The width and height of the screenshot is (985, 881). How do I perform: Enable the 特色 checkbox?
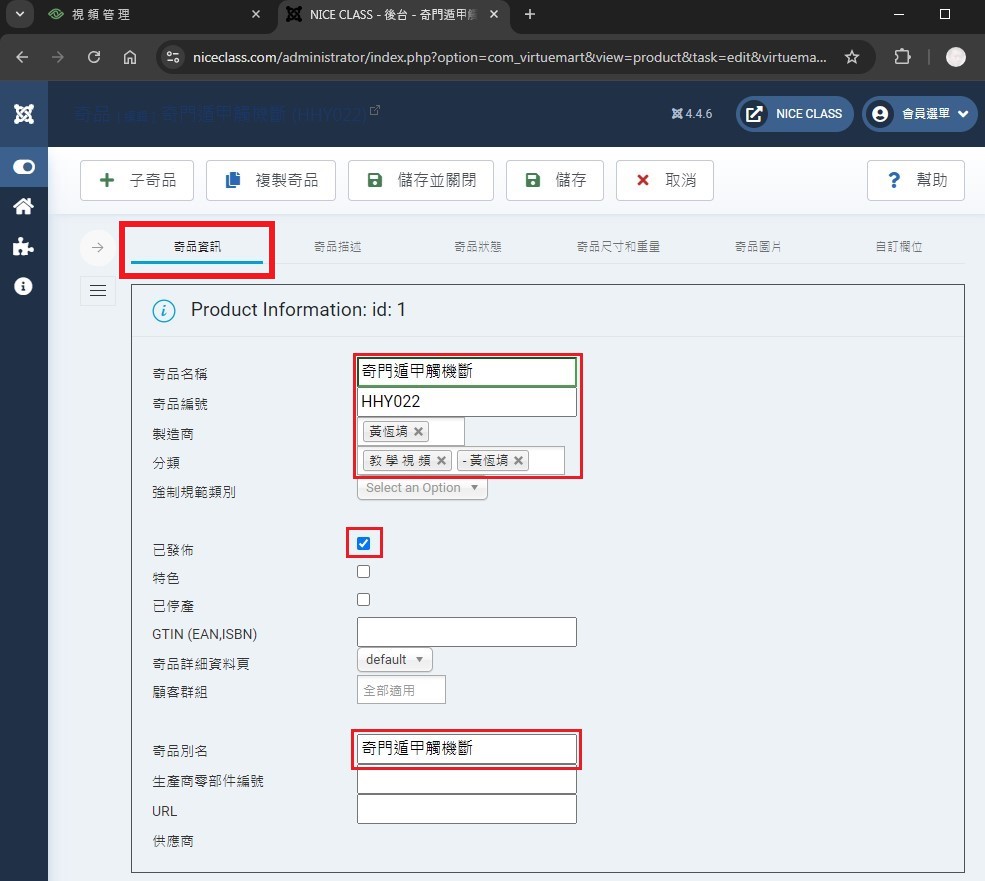(363, 572)
